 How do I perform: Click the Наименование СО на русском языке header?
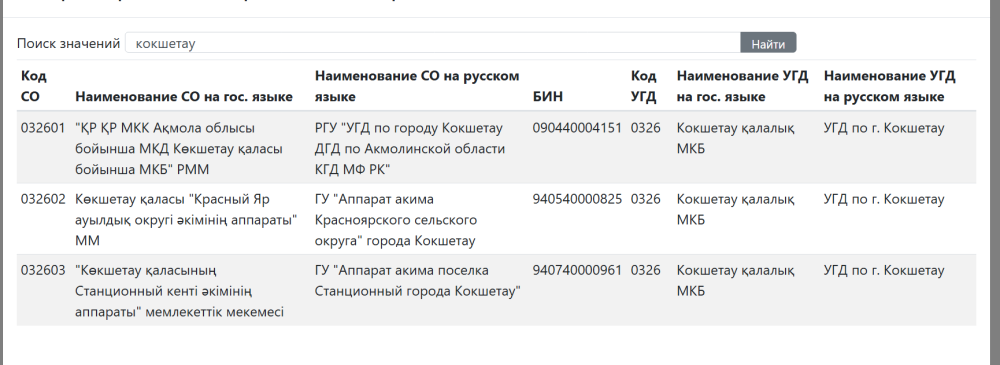pos(417,86)
